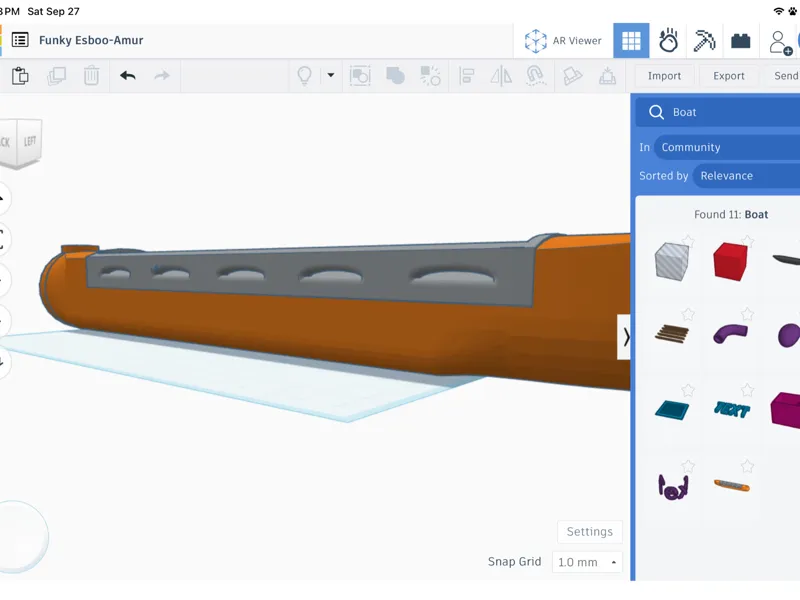Open the Sim Lab hand icon
Viewport: 800px width, 600px height.
[668, 40]
